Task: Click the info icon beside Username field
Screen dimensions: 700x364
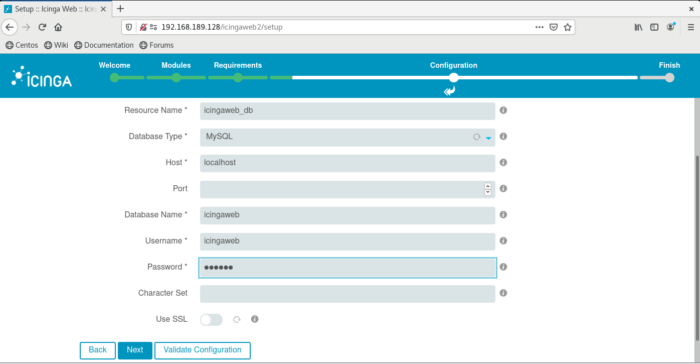Action: pos(503,241)
